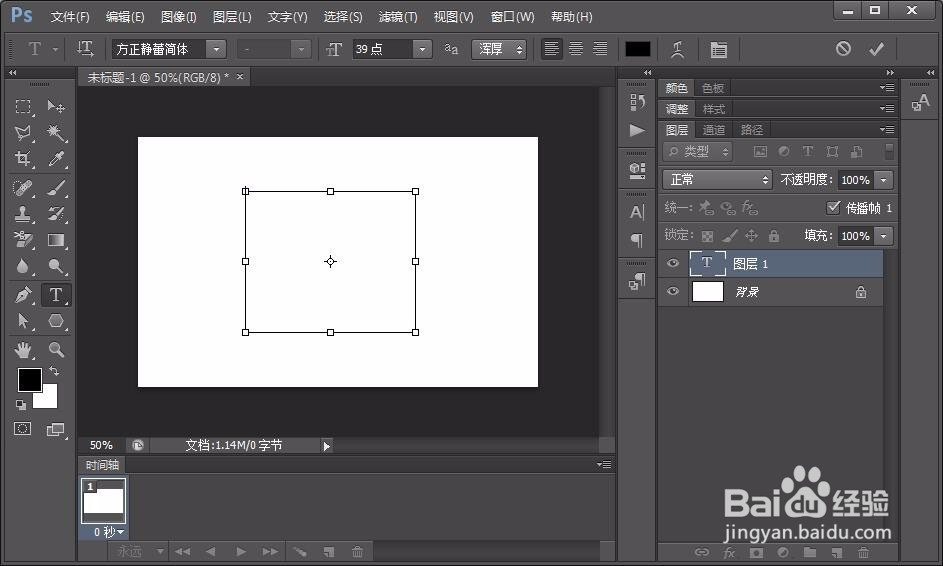This screenshot has height=566, width=943.
Task: Select the Eyedropper tool
Action: 56,159
